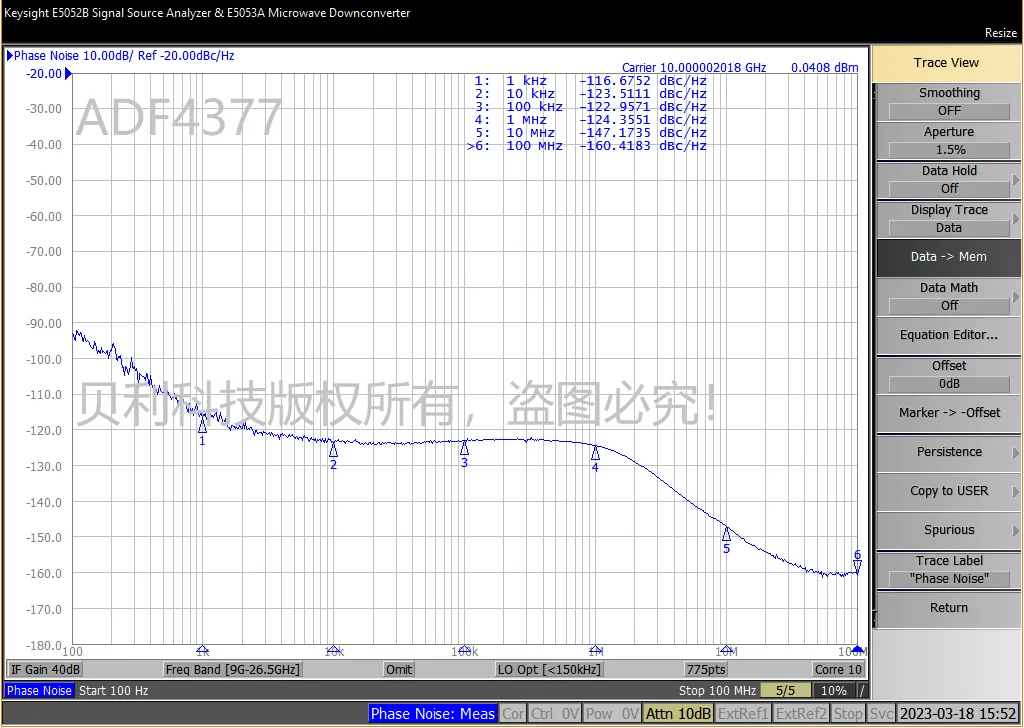The height and width of the screenshot is (728, 1024).
Task: Select the blue Phase Noise window tab
Action: click(x=39, y=691)
